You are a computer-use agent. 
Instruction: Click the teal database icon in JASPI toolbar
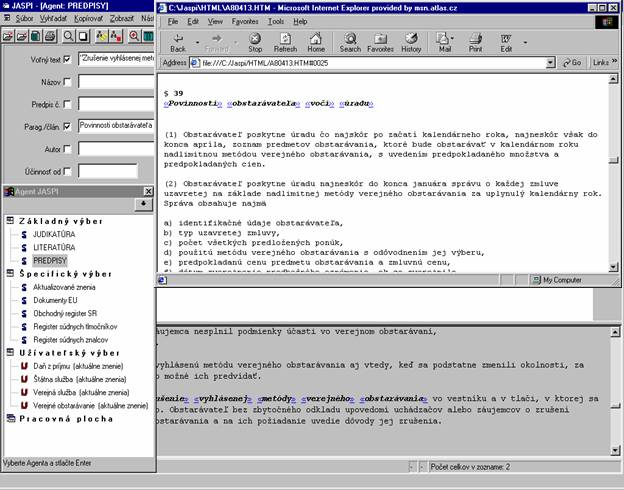tap(35, 37)
